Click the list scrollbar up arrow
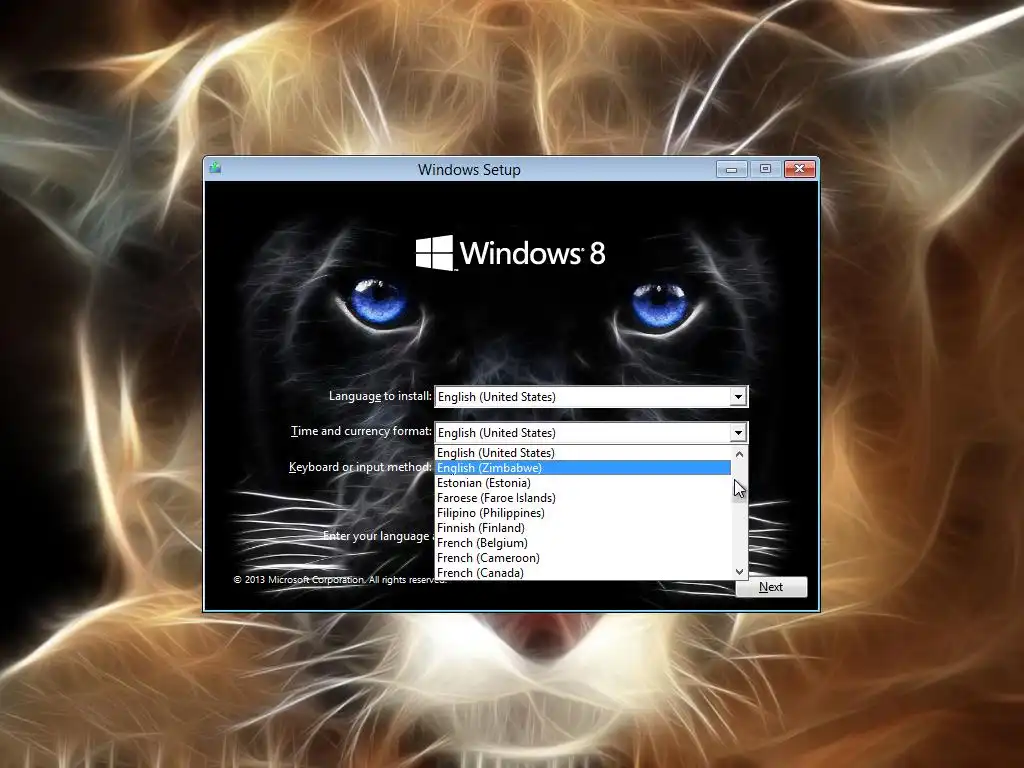The image size is (1024, 768). click(x=739, y=454)
